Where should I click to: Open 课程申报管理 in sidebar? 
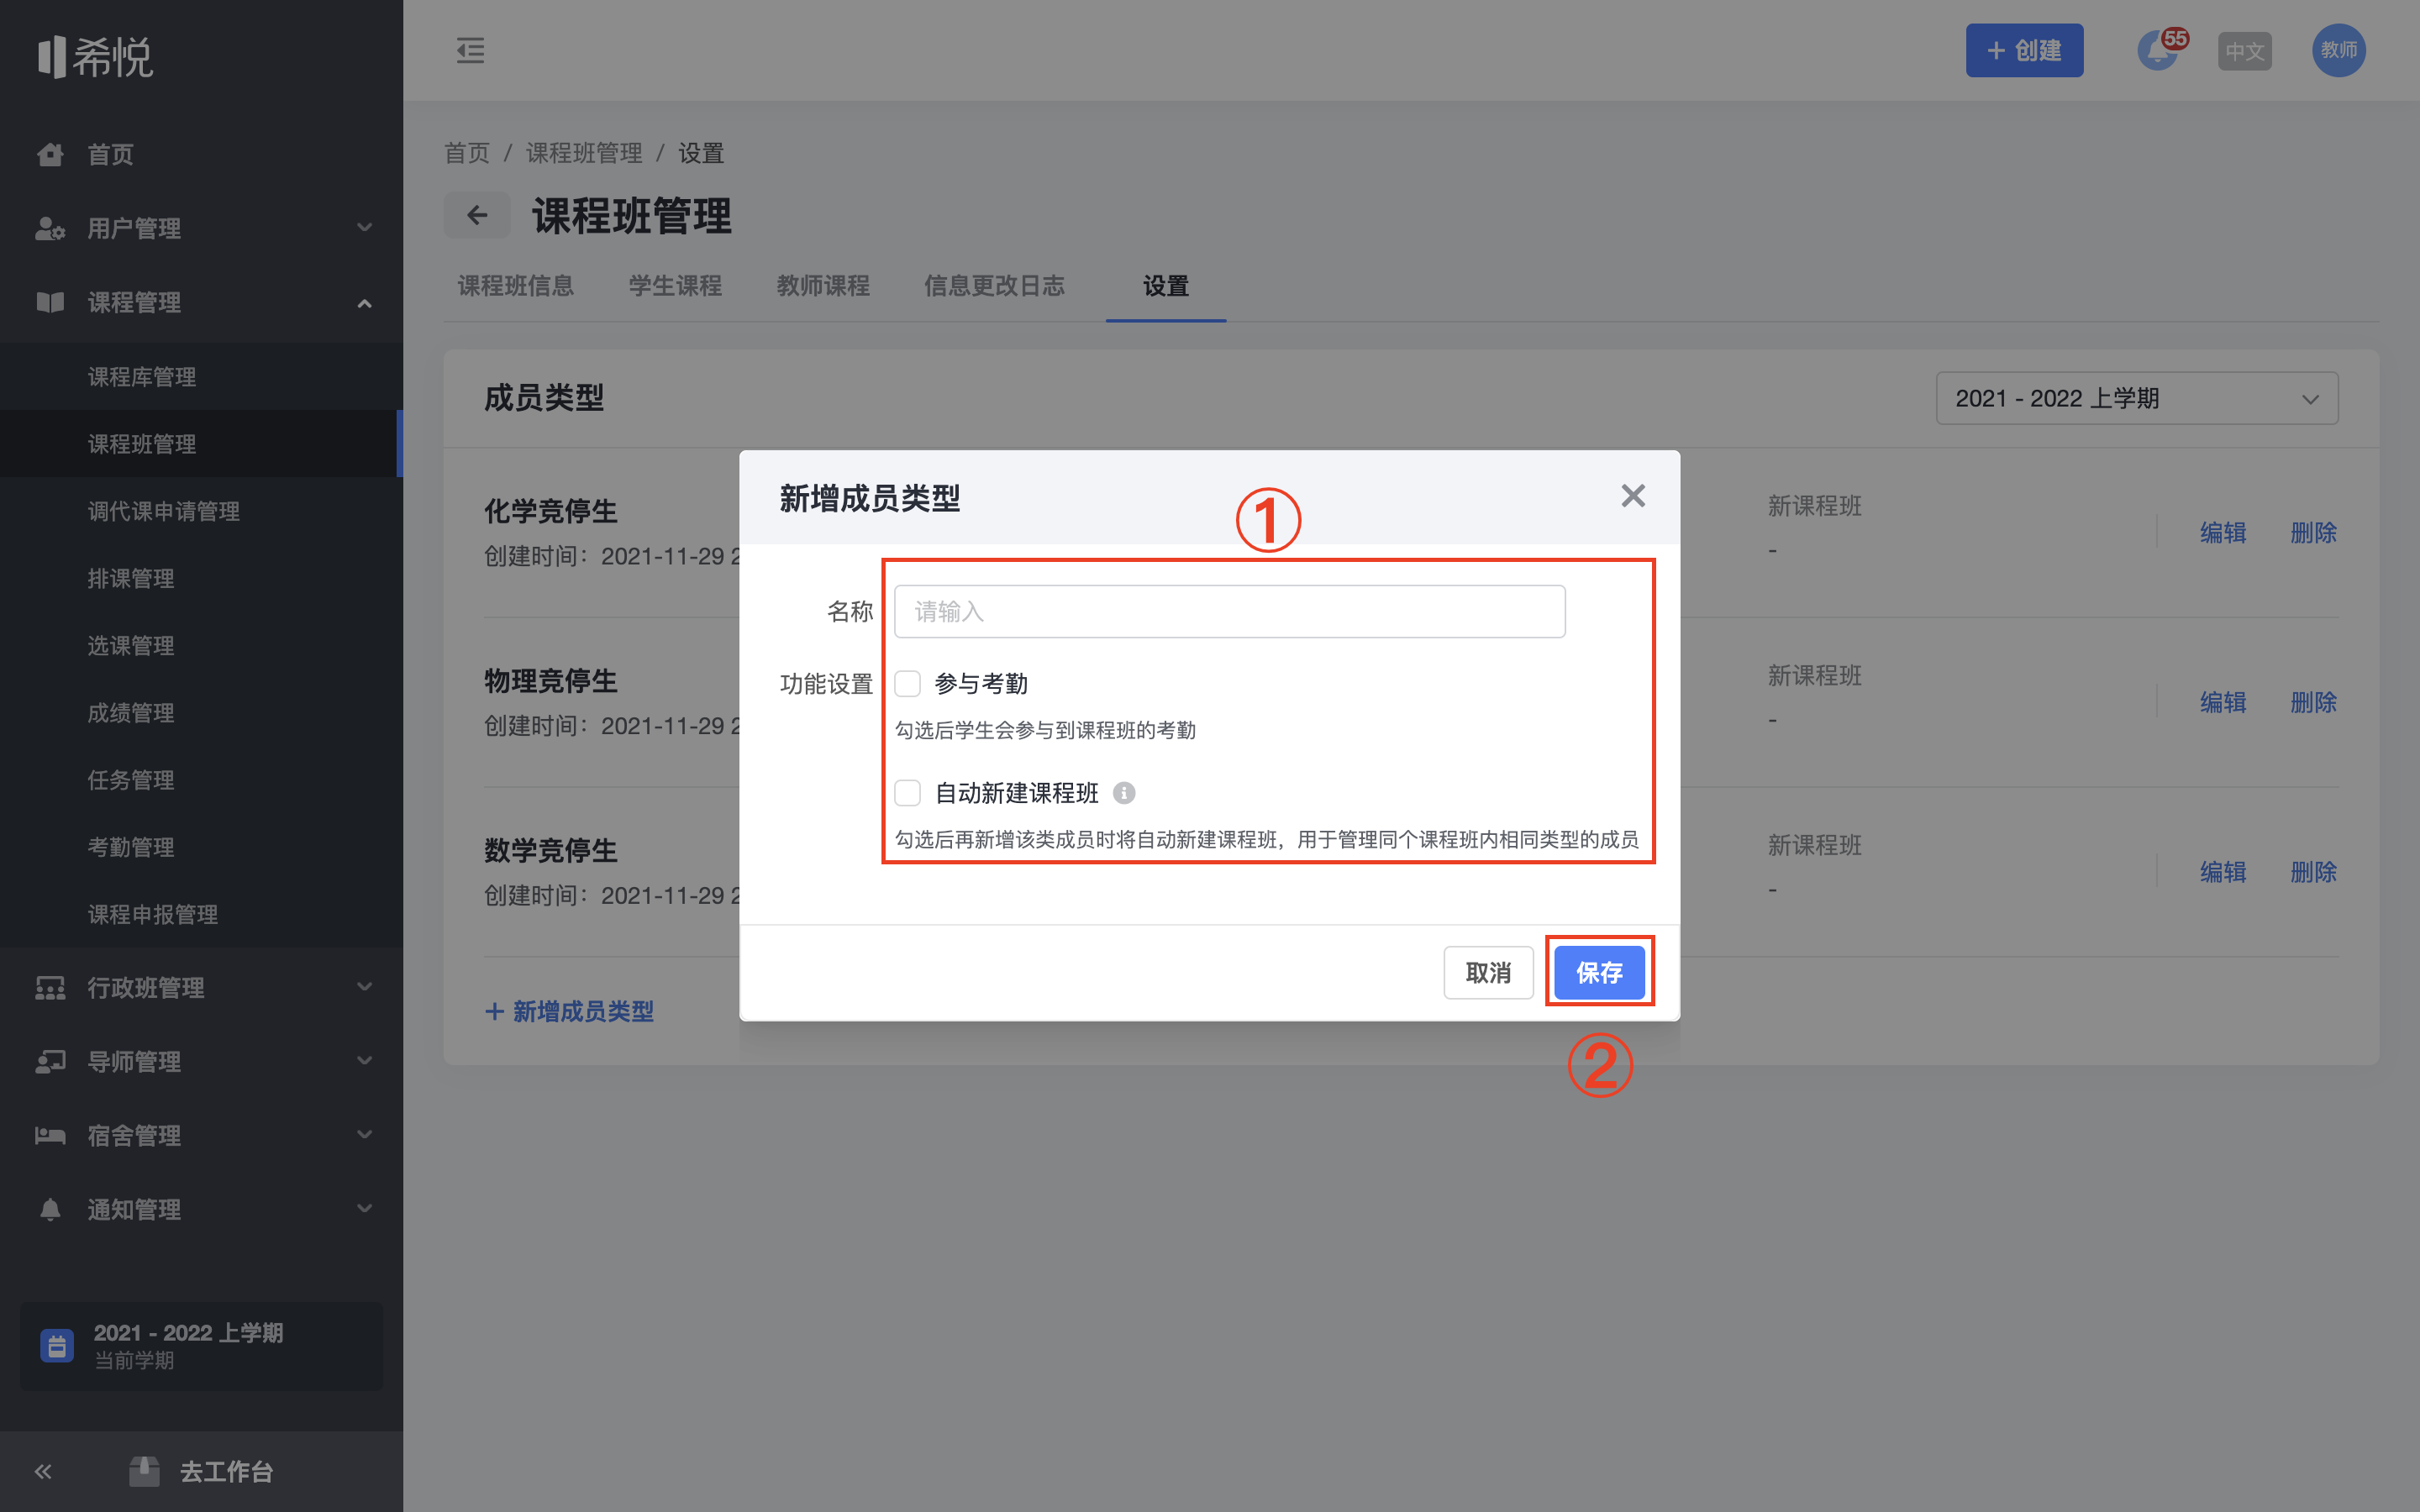pos(201,914)
